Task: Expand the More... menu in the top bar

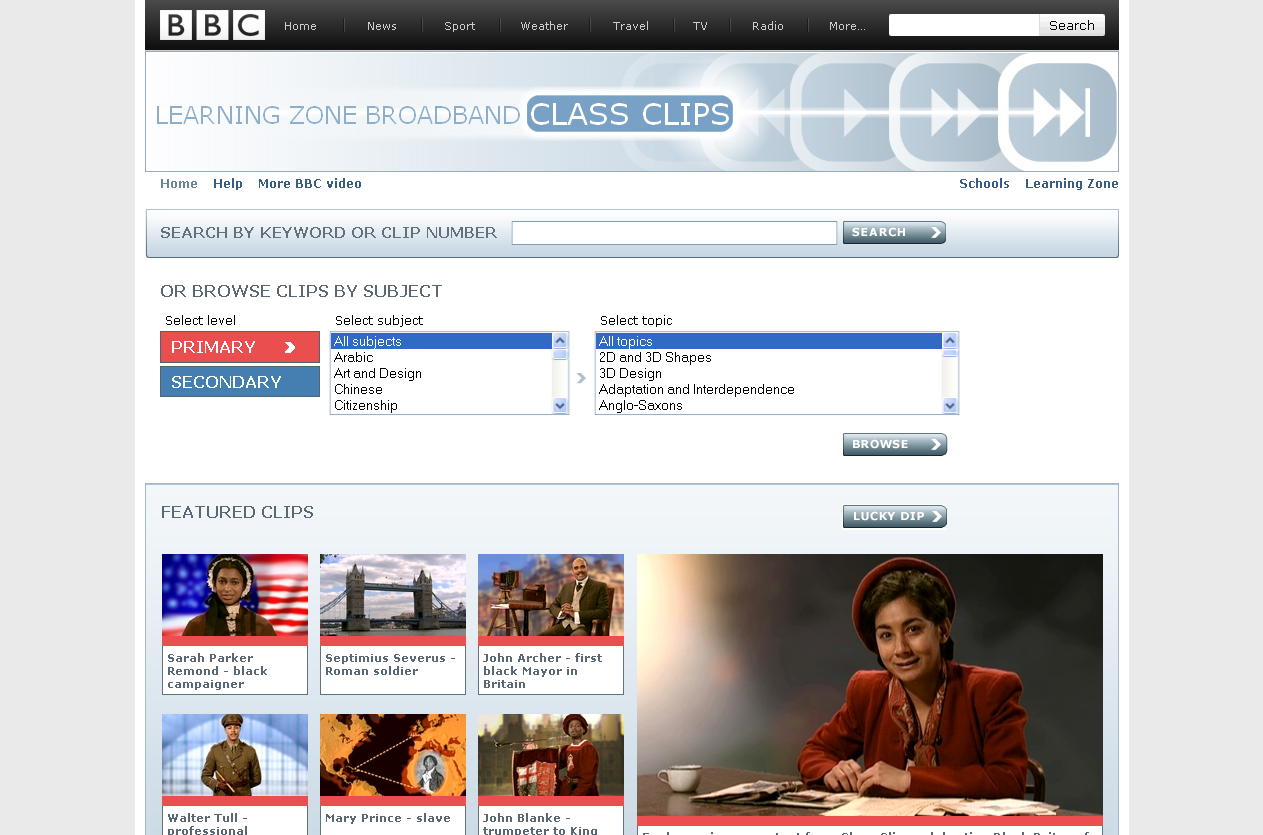Action: coord(847,26)
